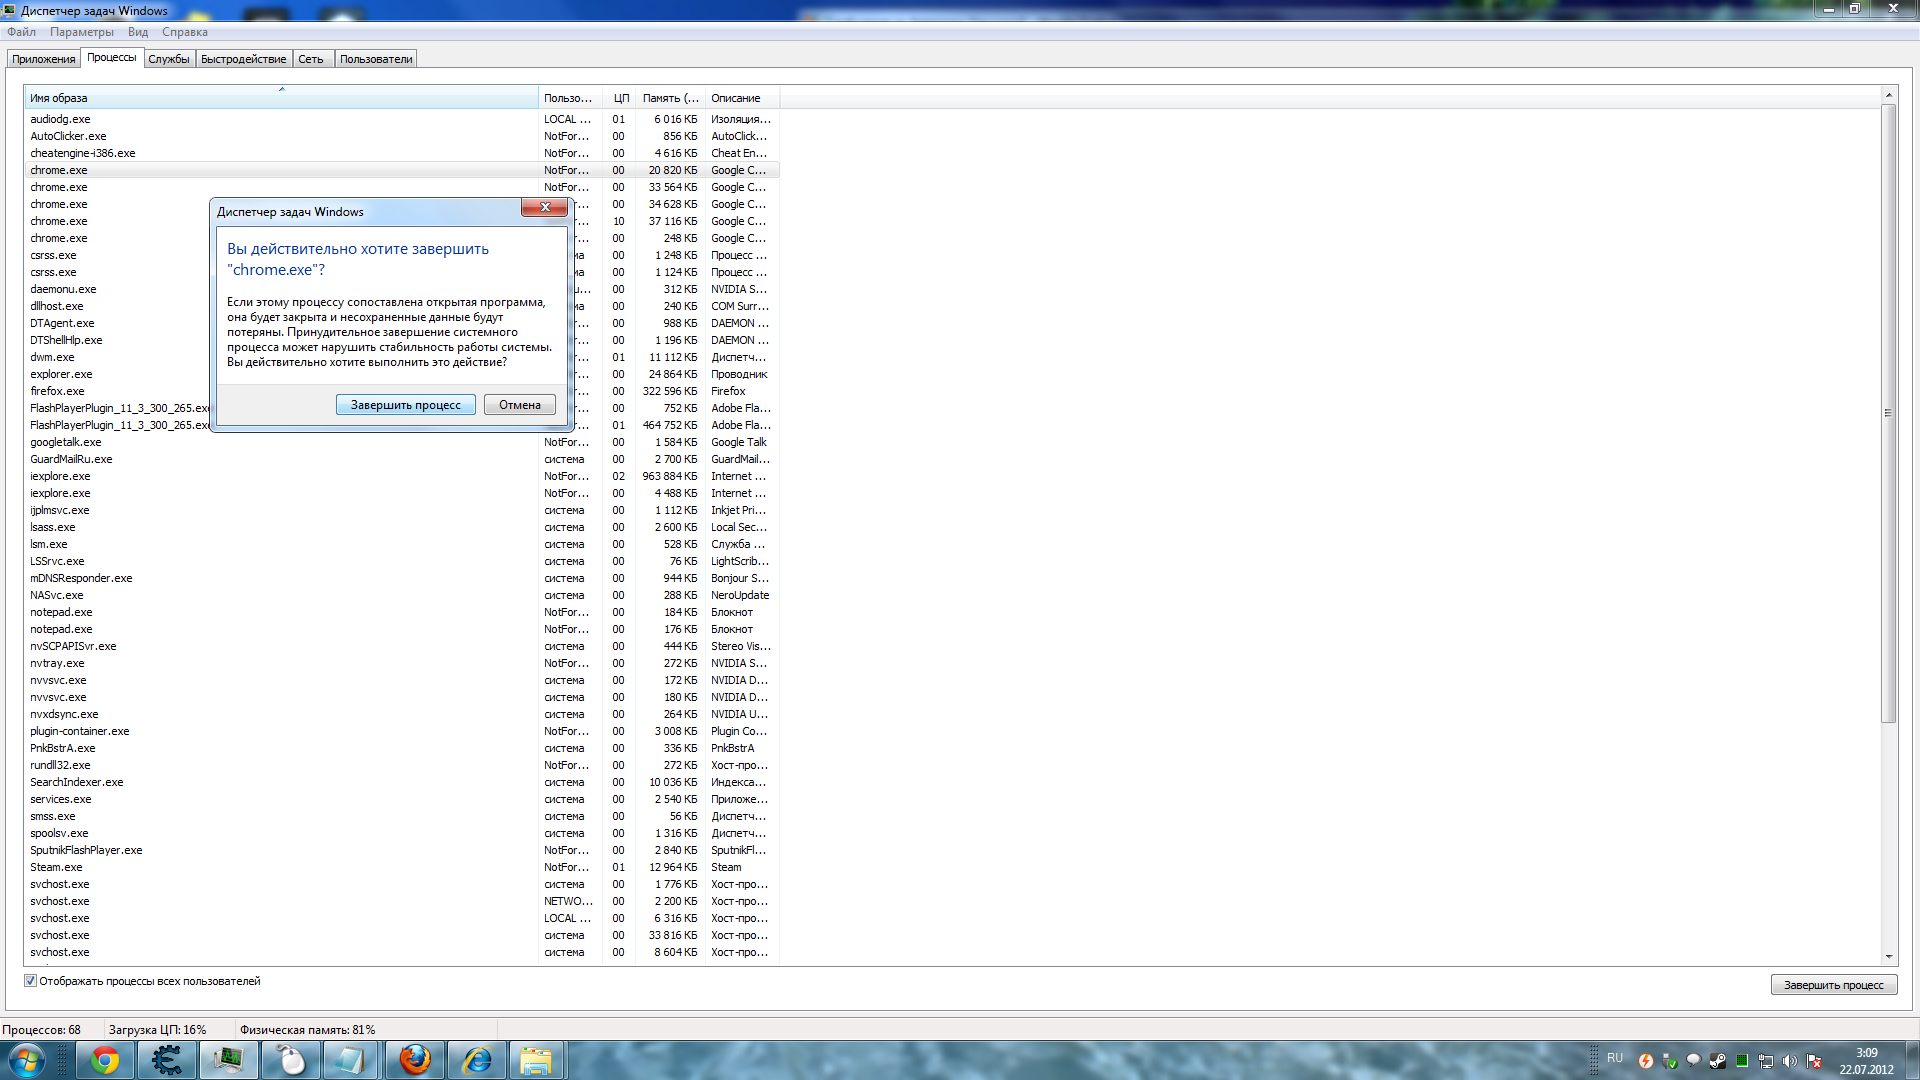Viewport: 1920px width, 1080px height.
Task: Click the Action Center flag tray icon
Action: coord(1813,1061)
